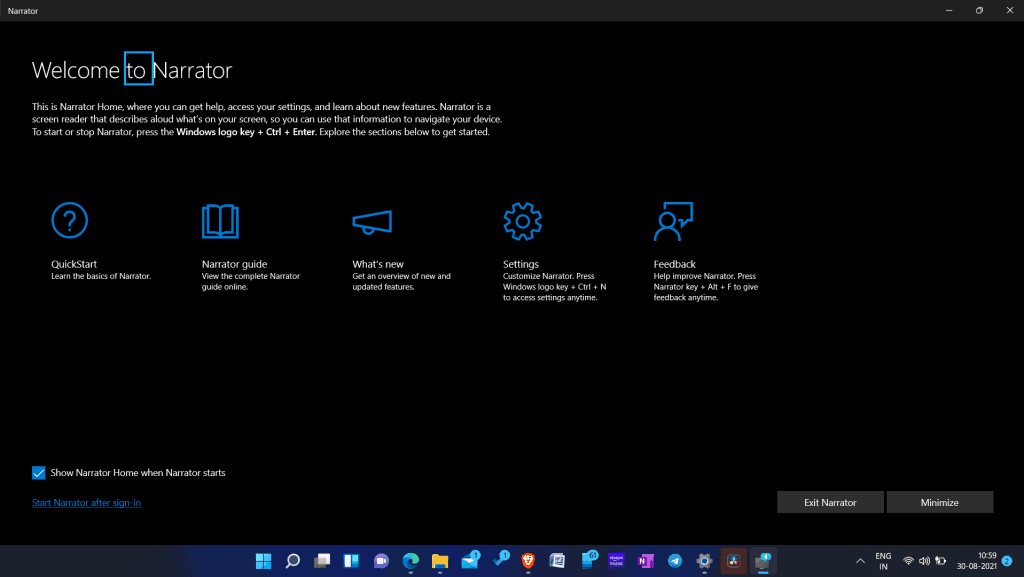Image resolution: width=1024 pixels, height=577 pixels.
Task: Launch Microsoft Edge from the taskbar
Action: click(410, 561)
